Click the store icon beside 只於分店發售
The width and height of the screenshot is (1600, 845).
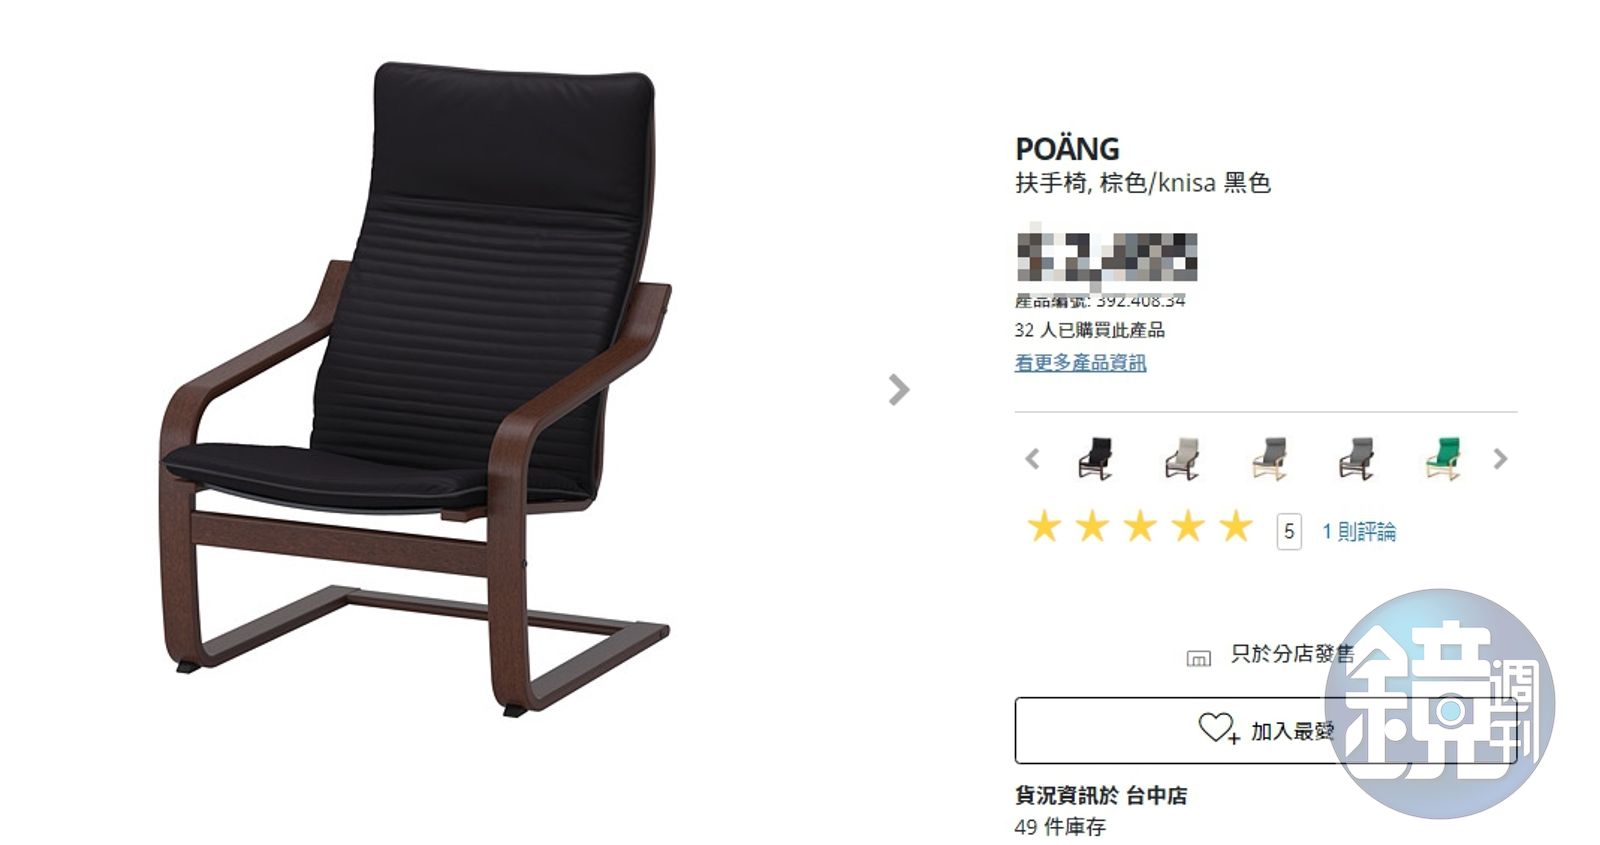(1198, 657)
